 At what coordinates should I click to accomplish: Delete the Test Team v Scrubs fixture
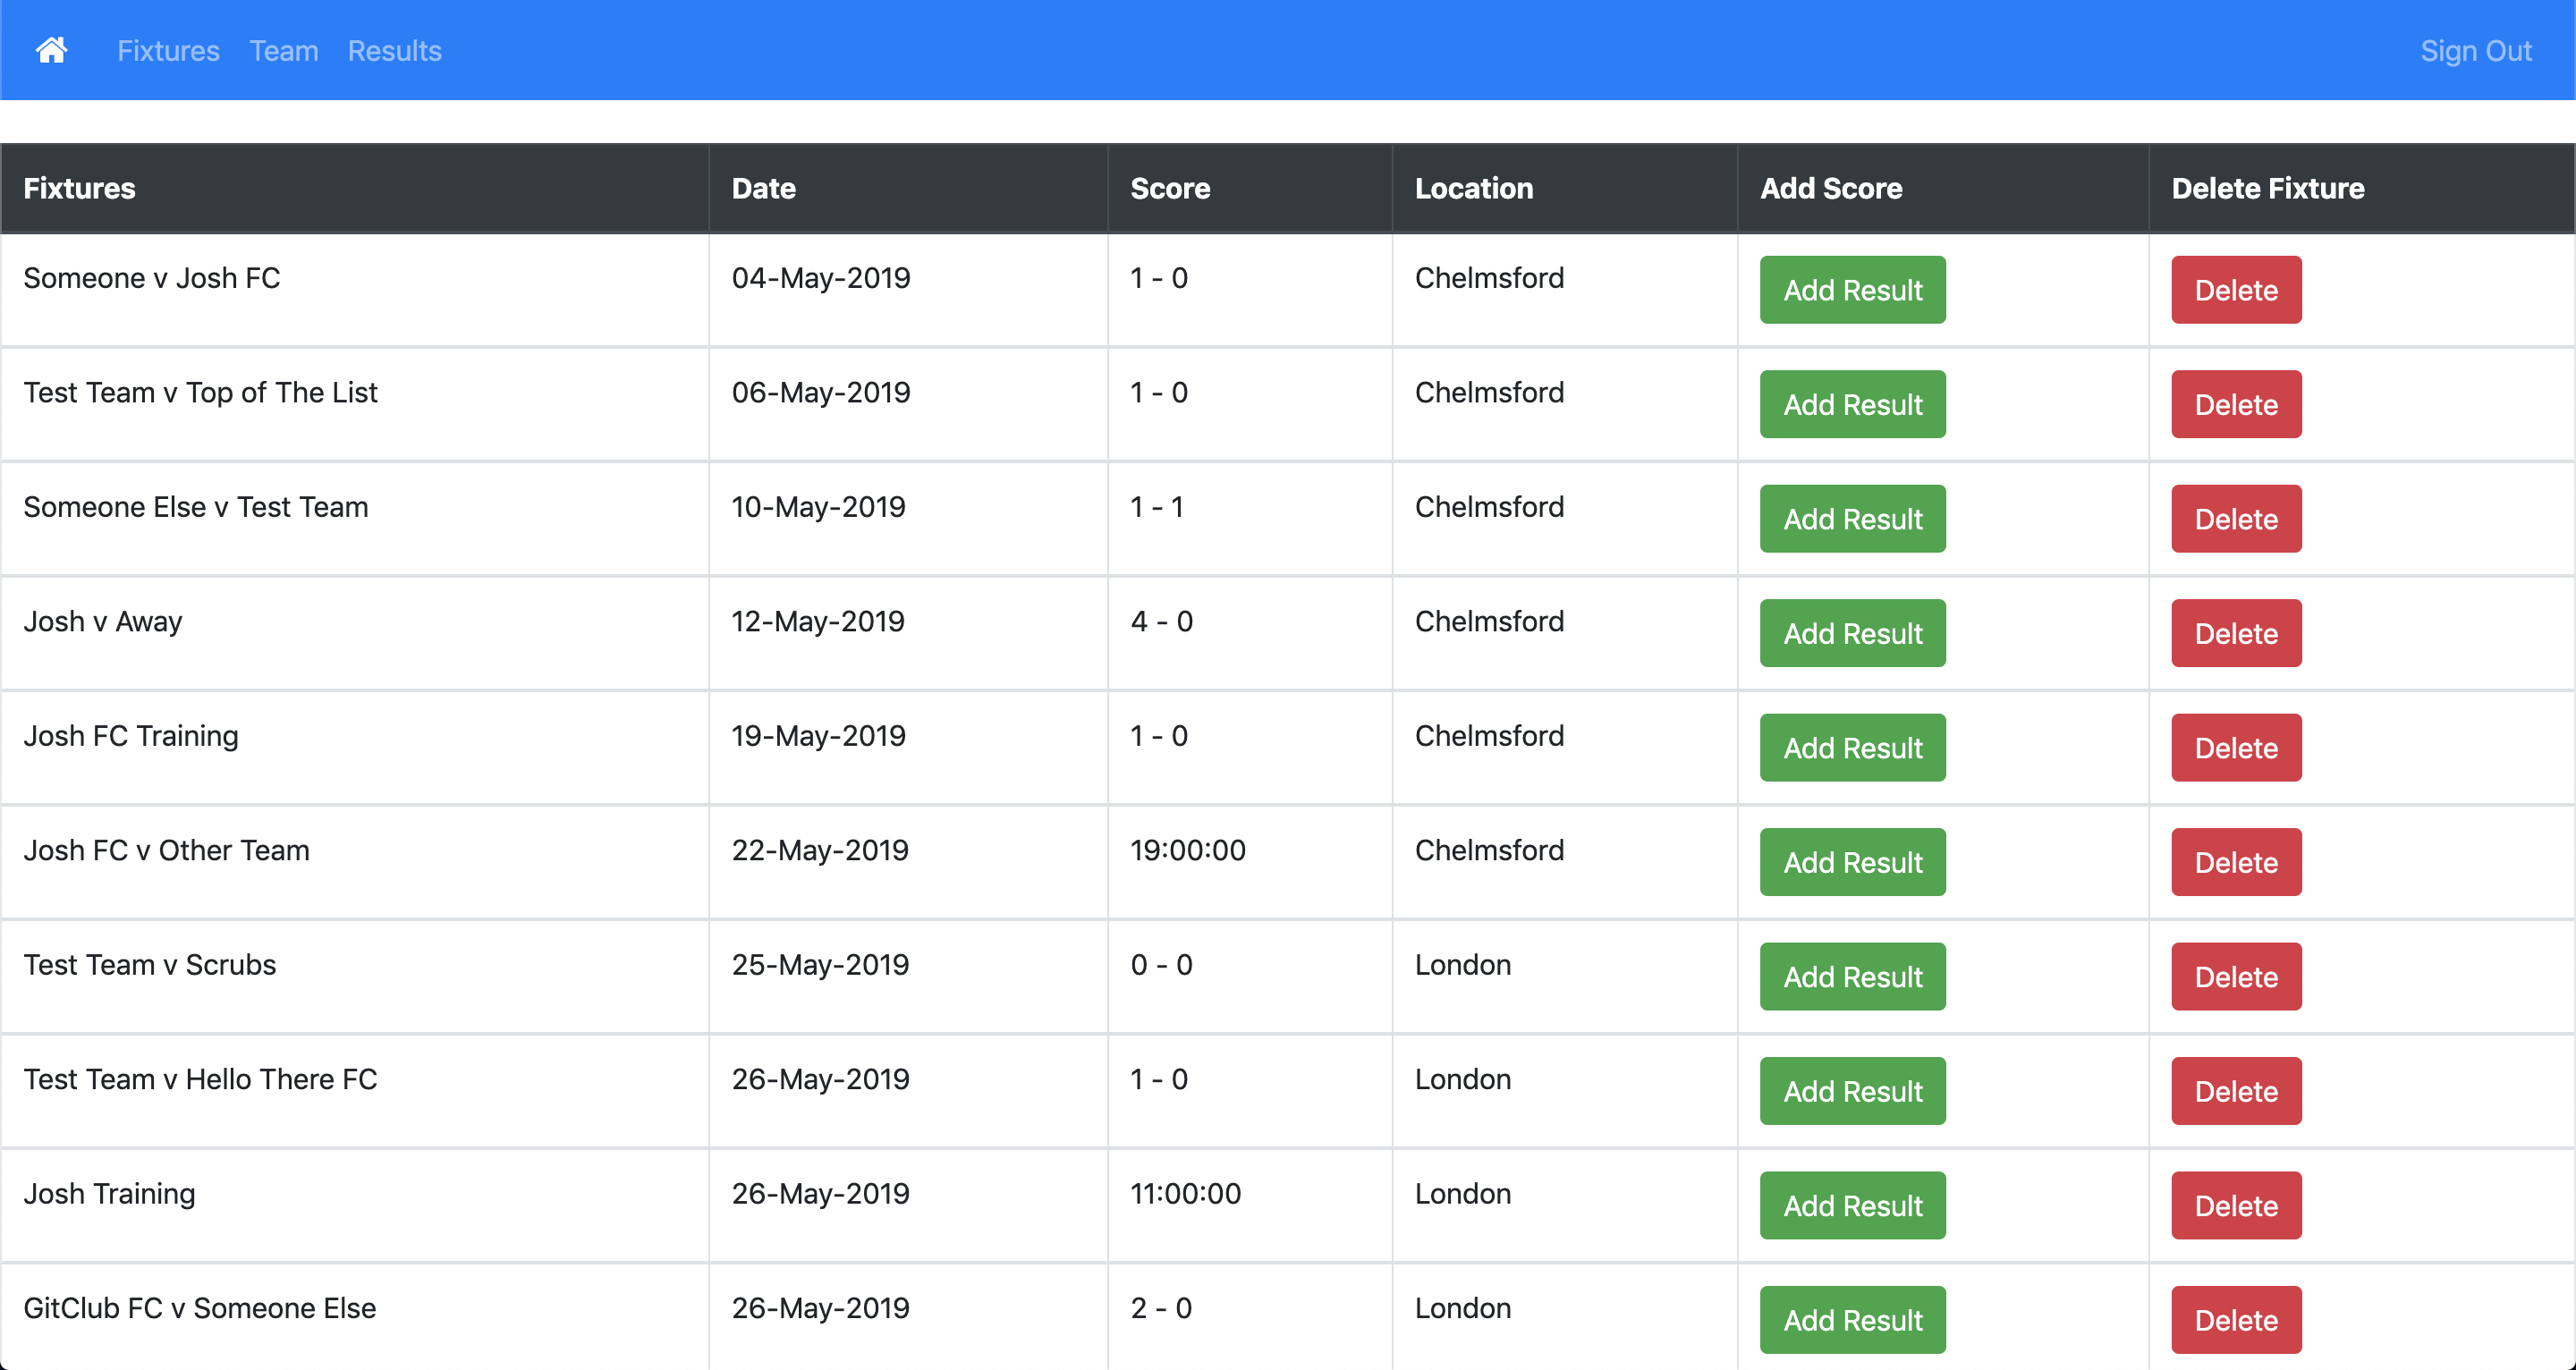click(x=2235, y=977)
